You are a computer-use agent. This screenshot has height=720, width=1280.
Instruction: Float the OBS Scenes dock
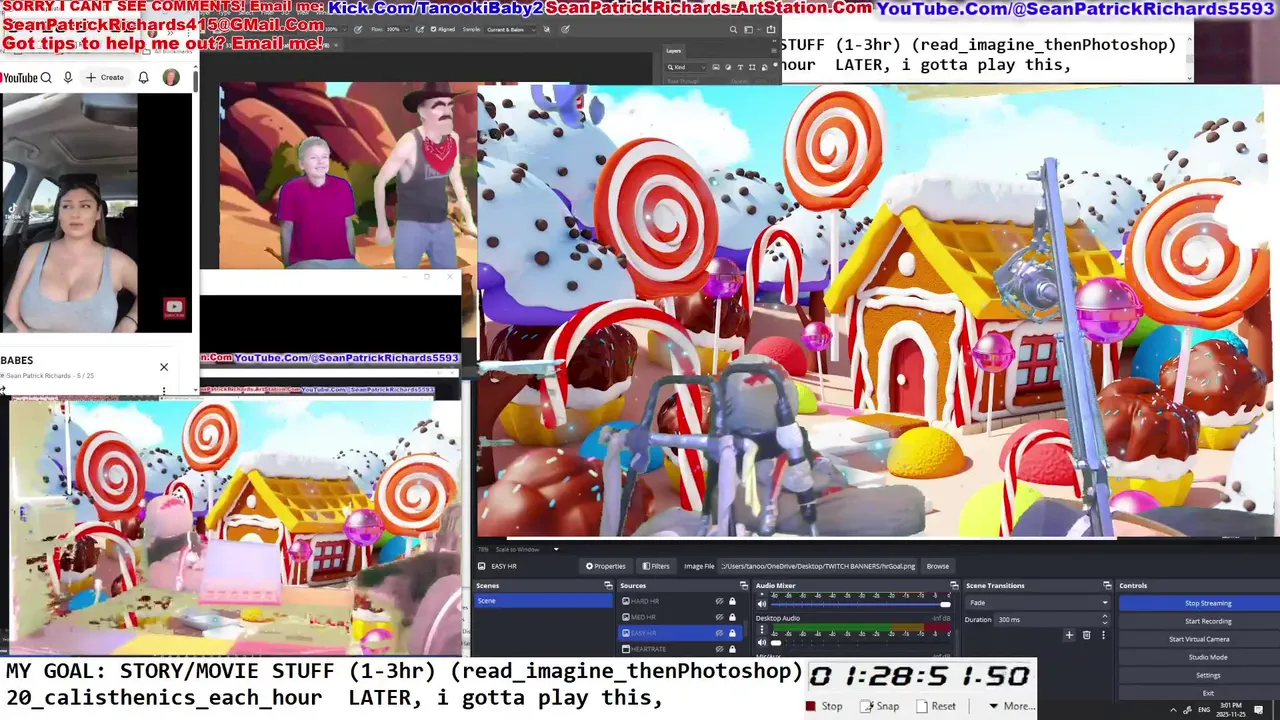point(608,586)
